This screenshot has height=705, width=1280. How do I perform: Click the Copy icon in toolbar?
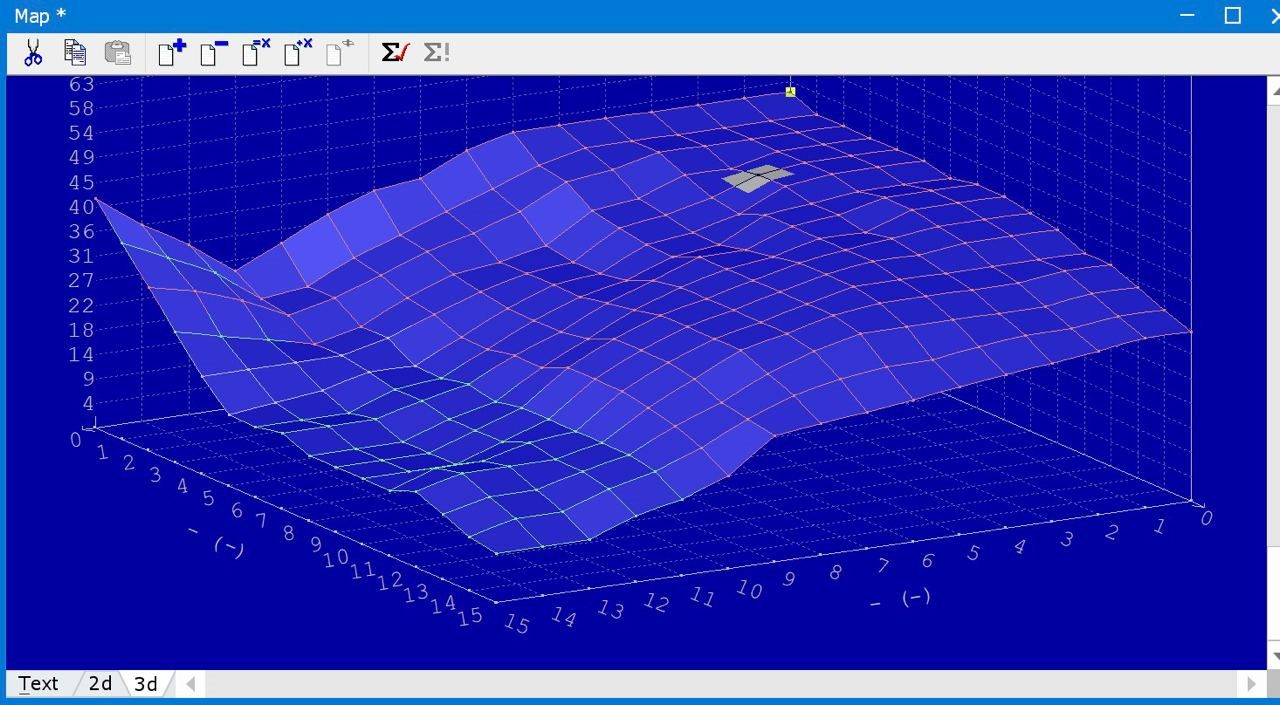coord(75,53)
